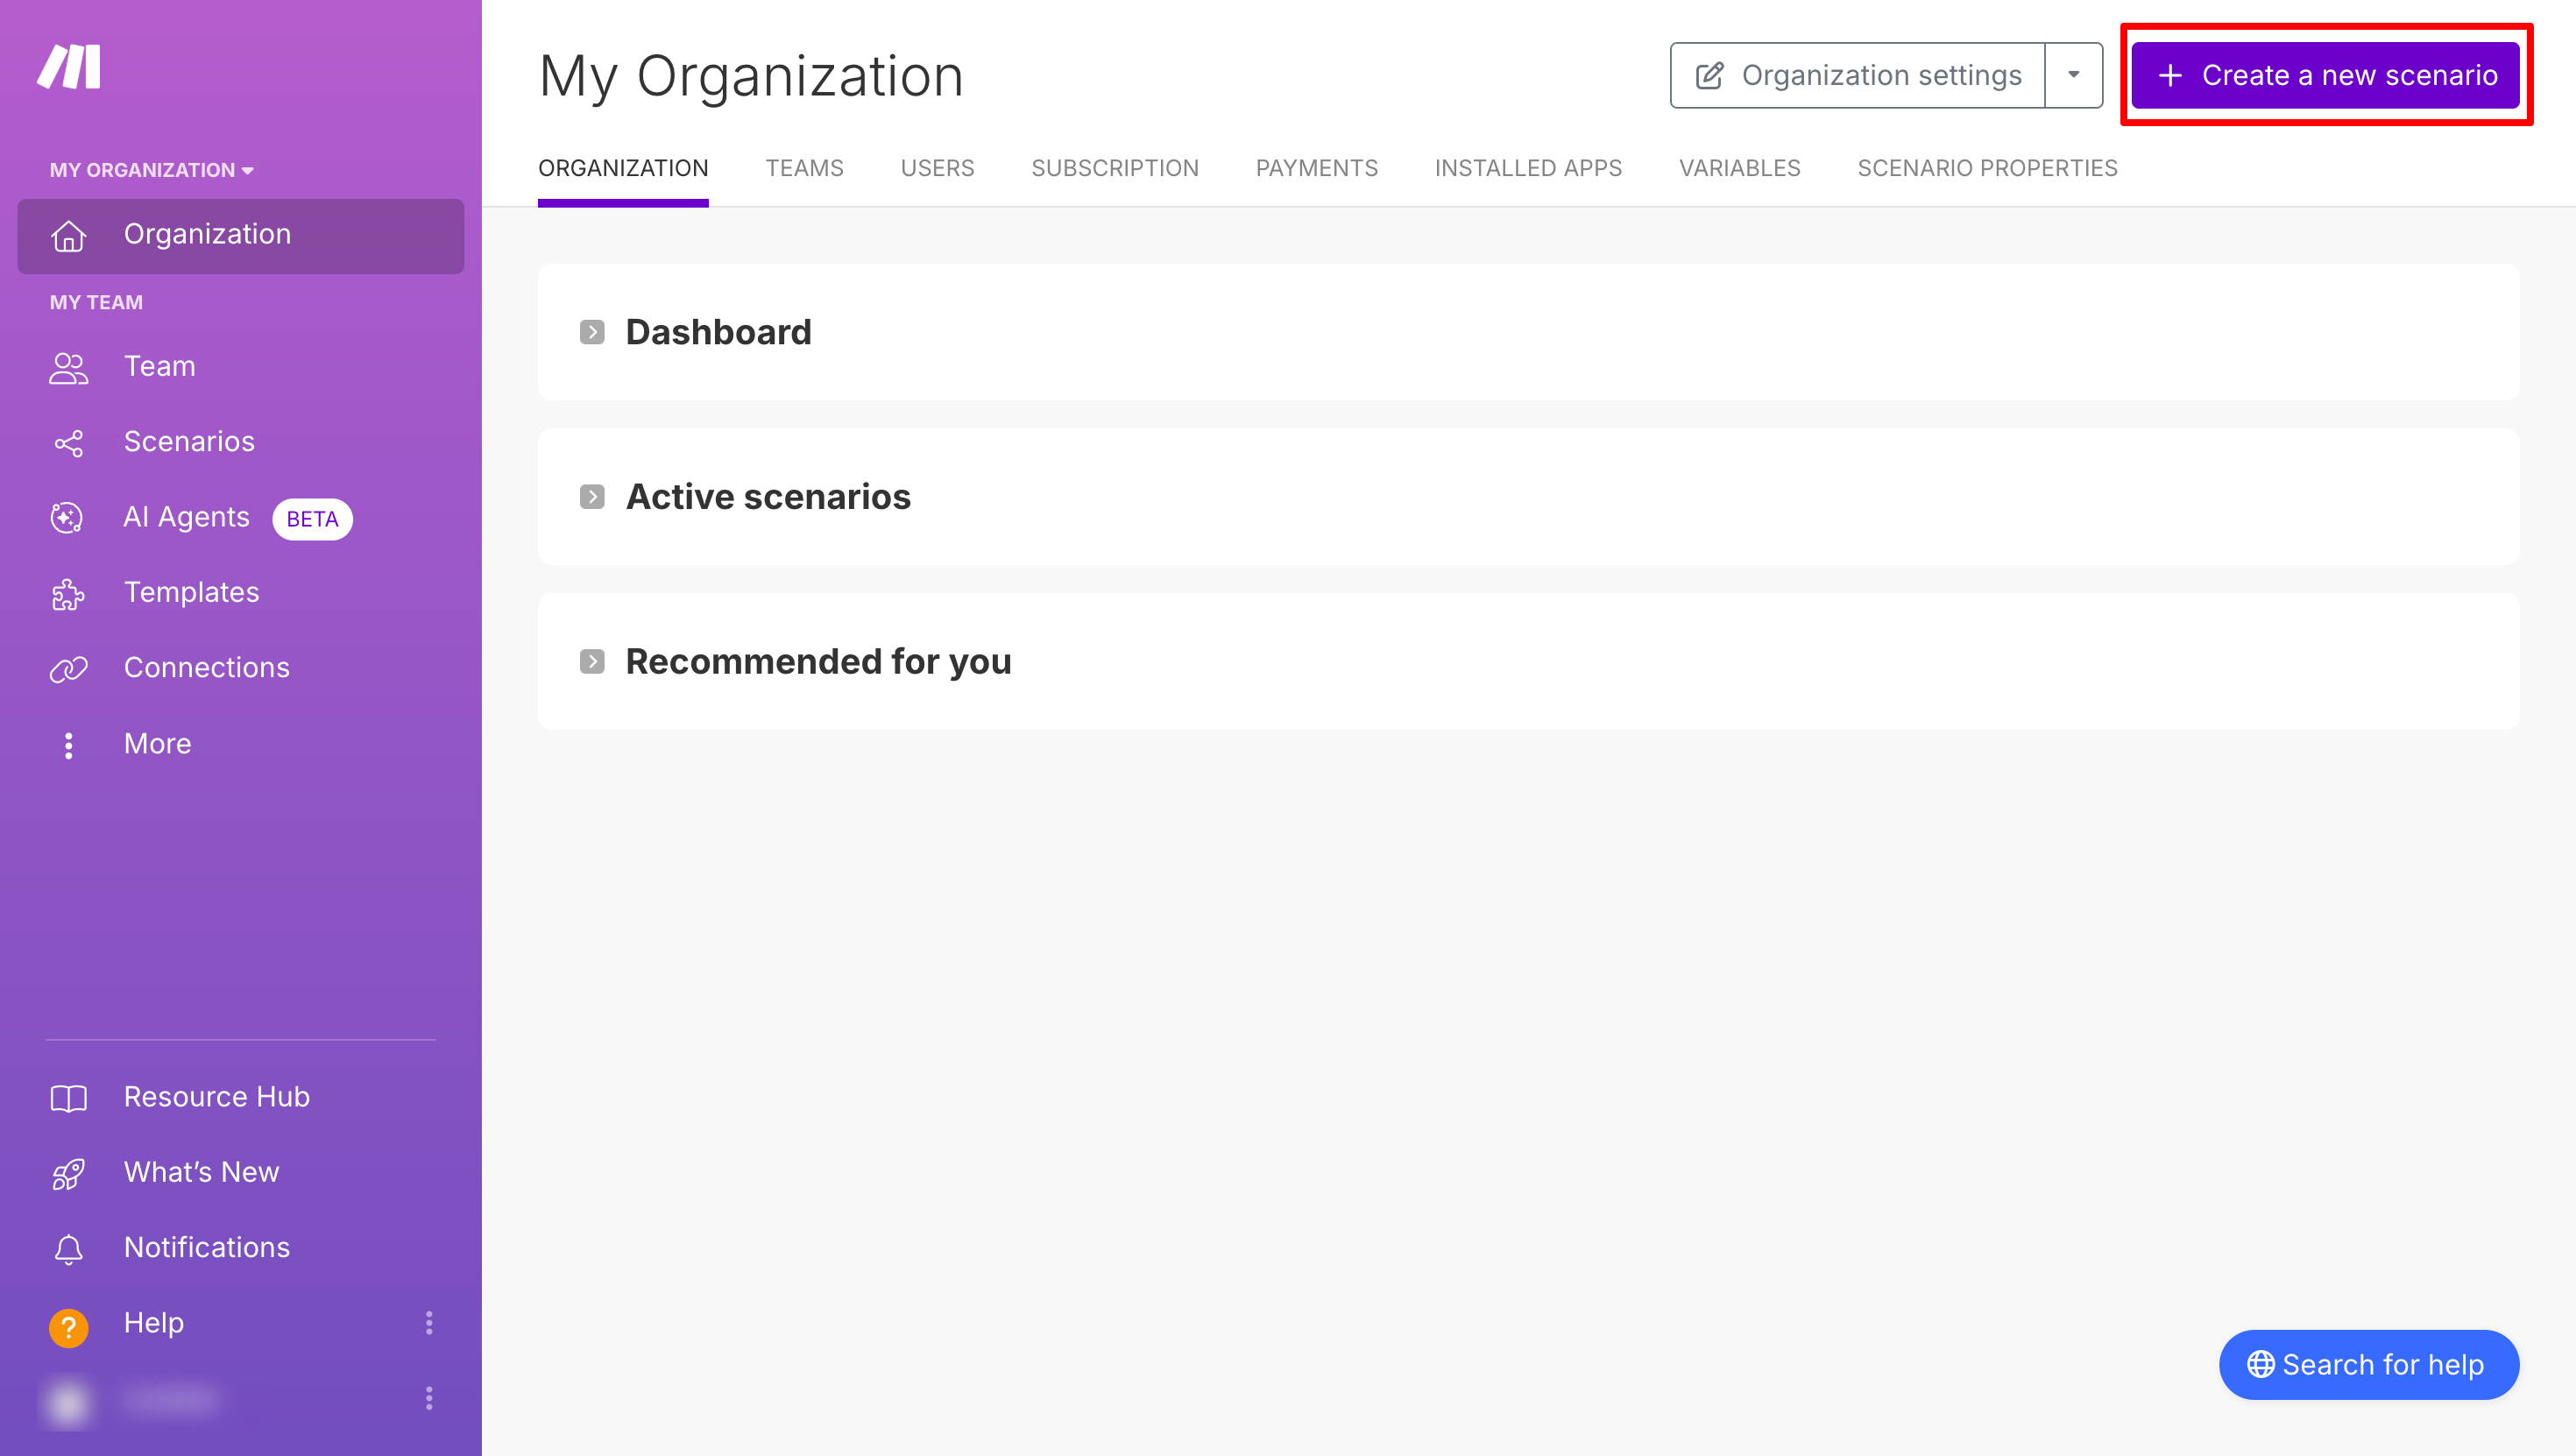Image resolution: width=2576 pixels, height=1456 pixels.
Task: Click the Organization settings button
Action: (1858, 75)
